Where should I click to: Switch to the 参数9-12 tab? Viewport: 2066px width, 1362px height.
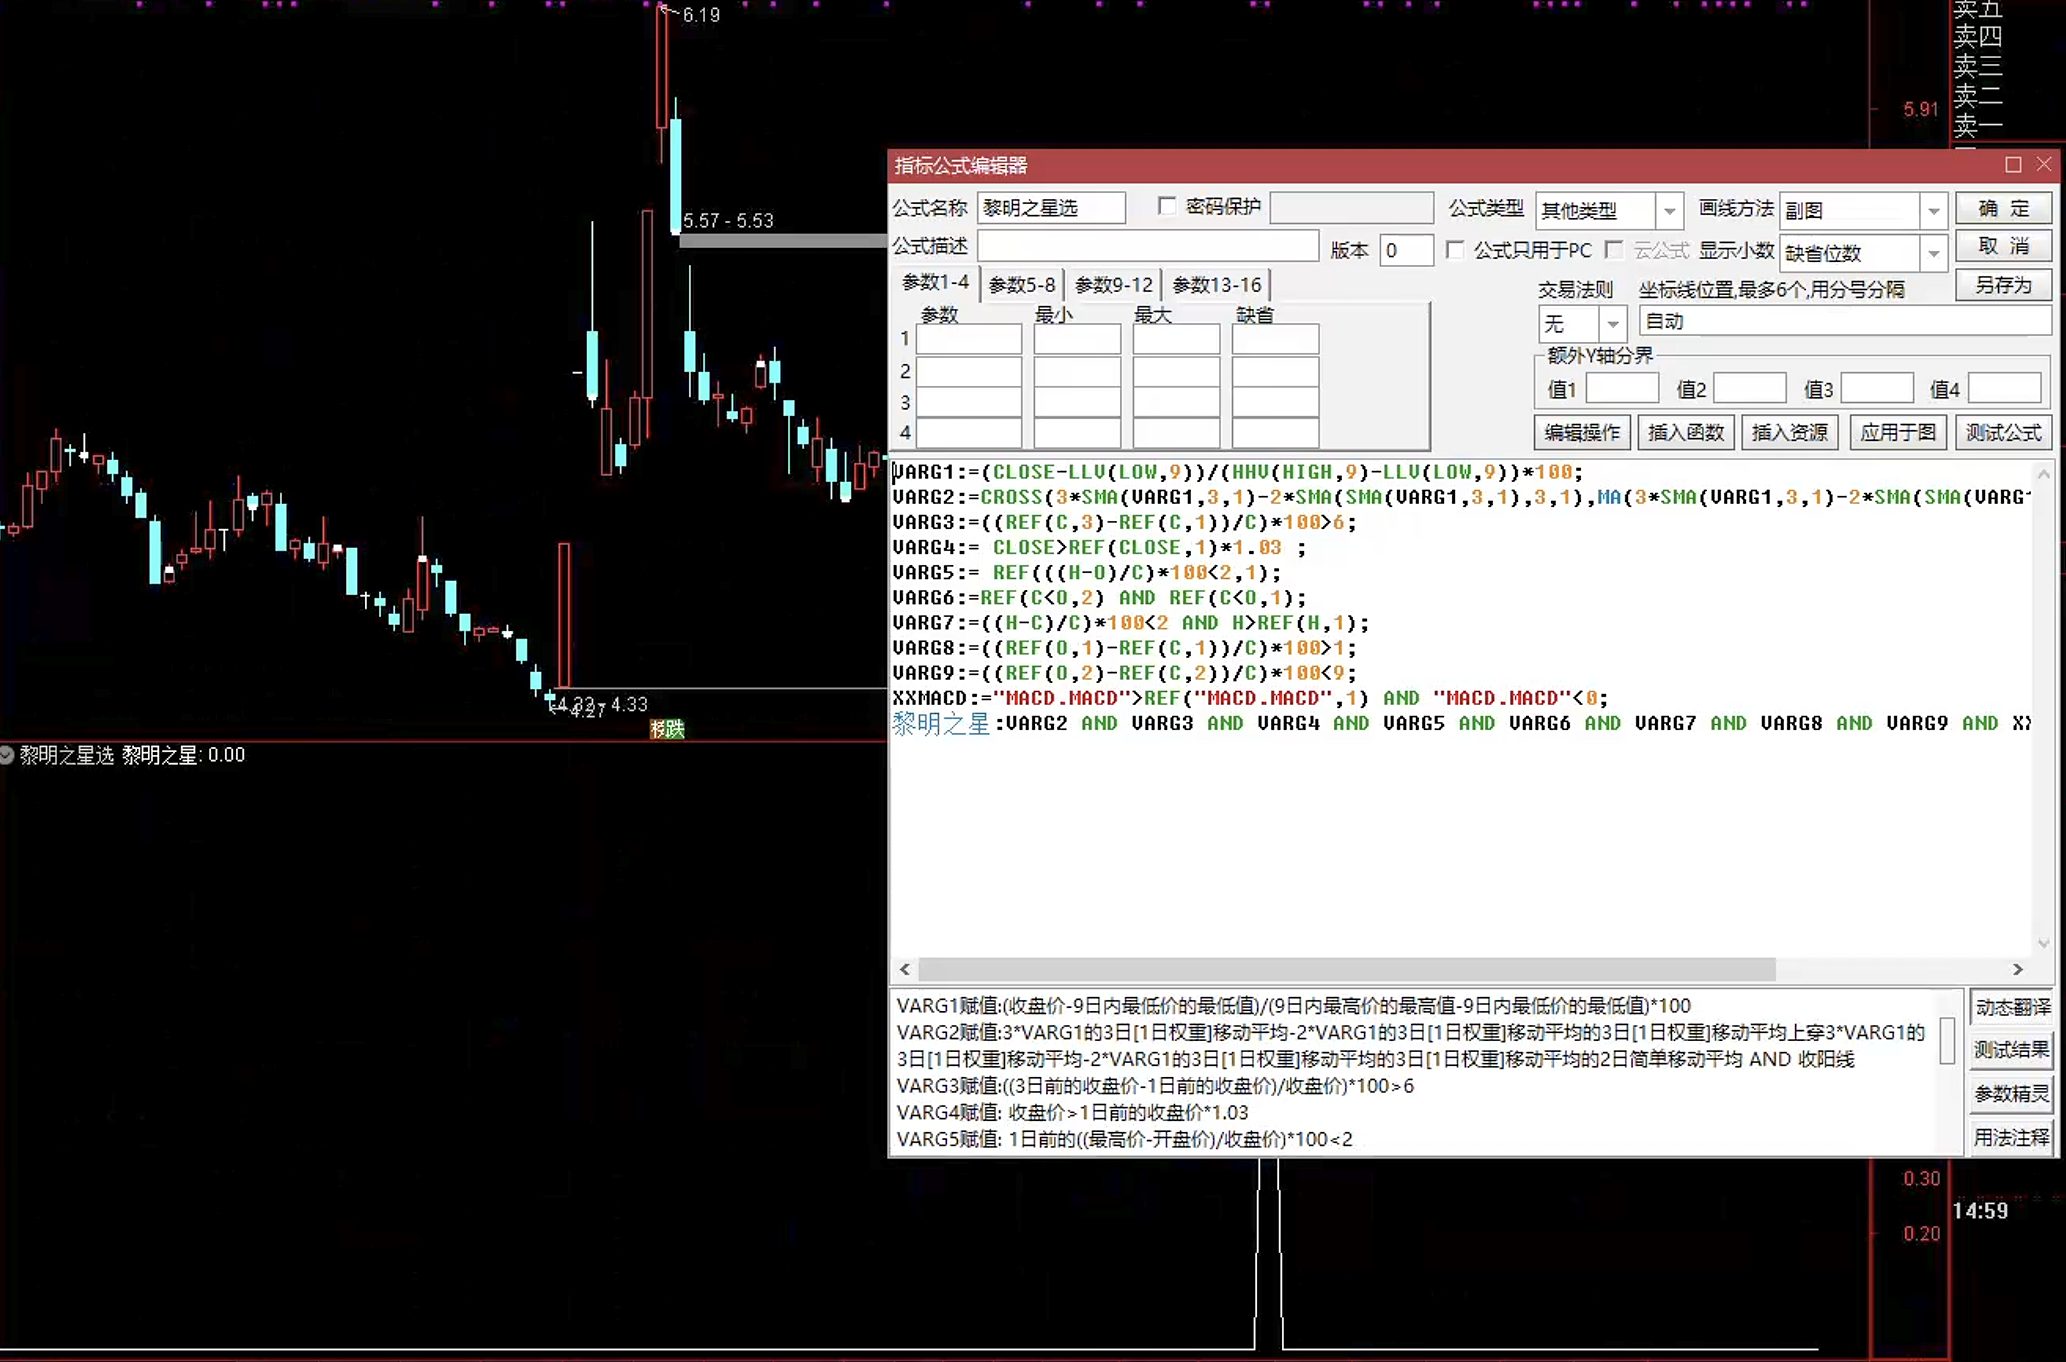(1113, 285)
